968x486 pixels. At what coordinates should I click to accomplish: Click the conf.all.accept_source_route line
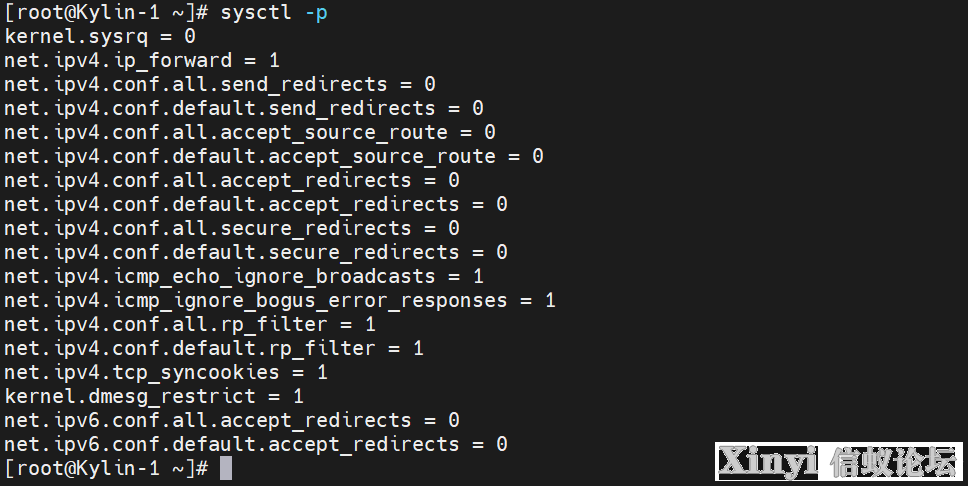(250, 133)
